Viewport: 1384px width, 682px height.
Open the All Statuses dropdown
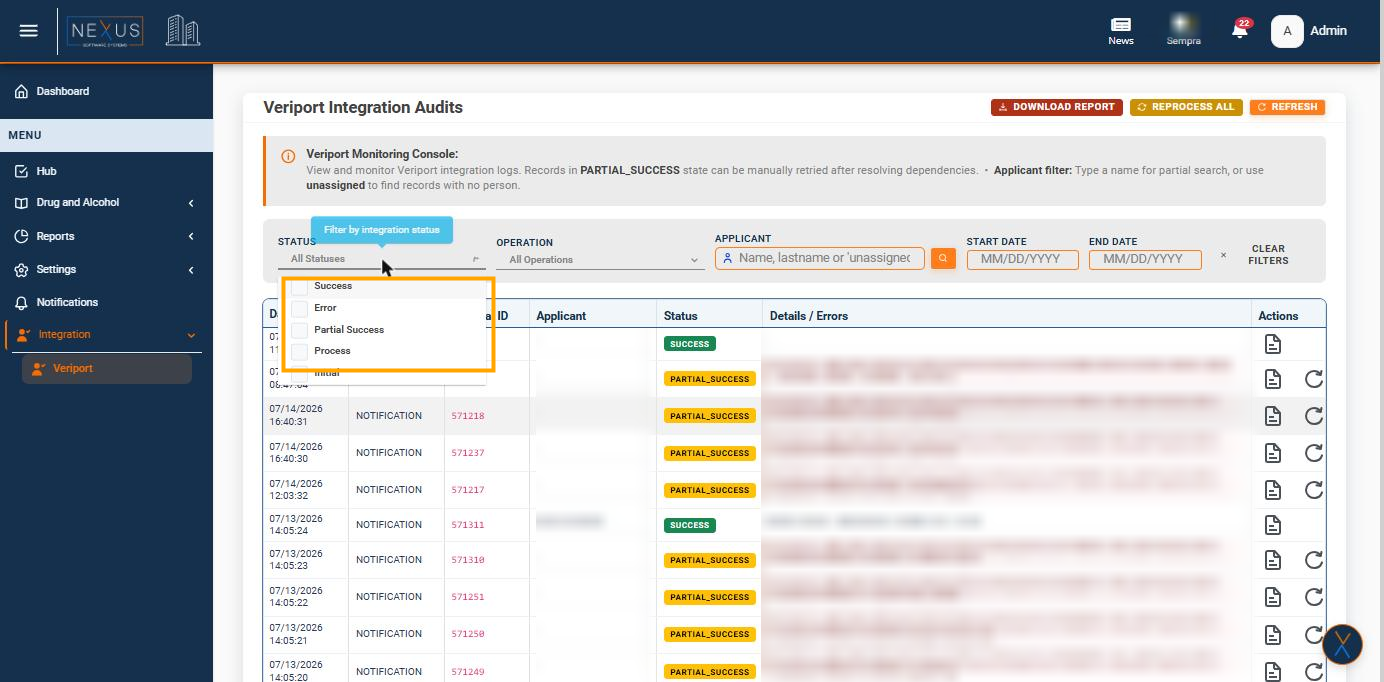[382, 259]
